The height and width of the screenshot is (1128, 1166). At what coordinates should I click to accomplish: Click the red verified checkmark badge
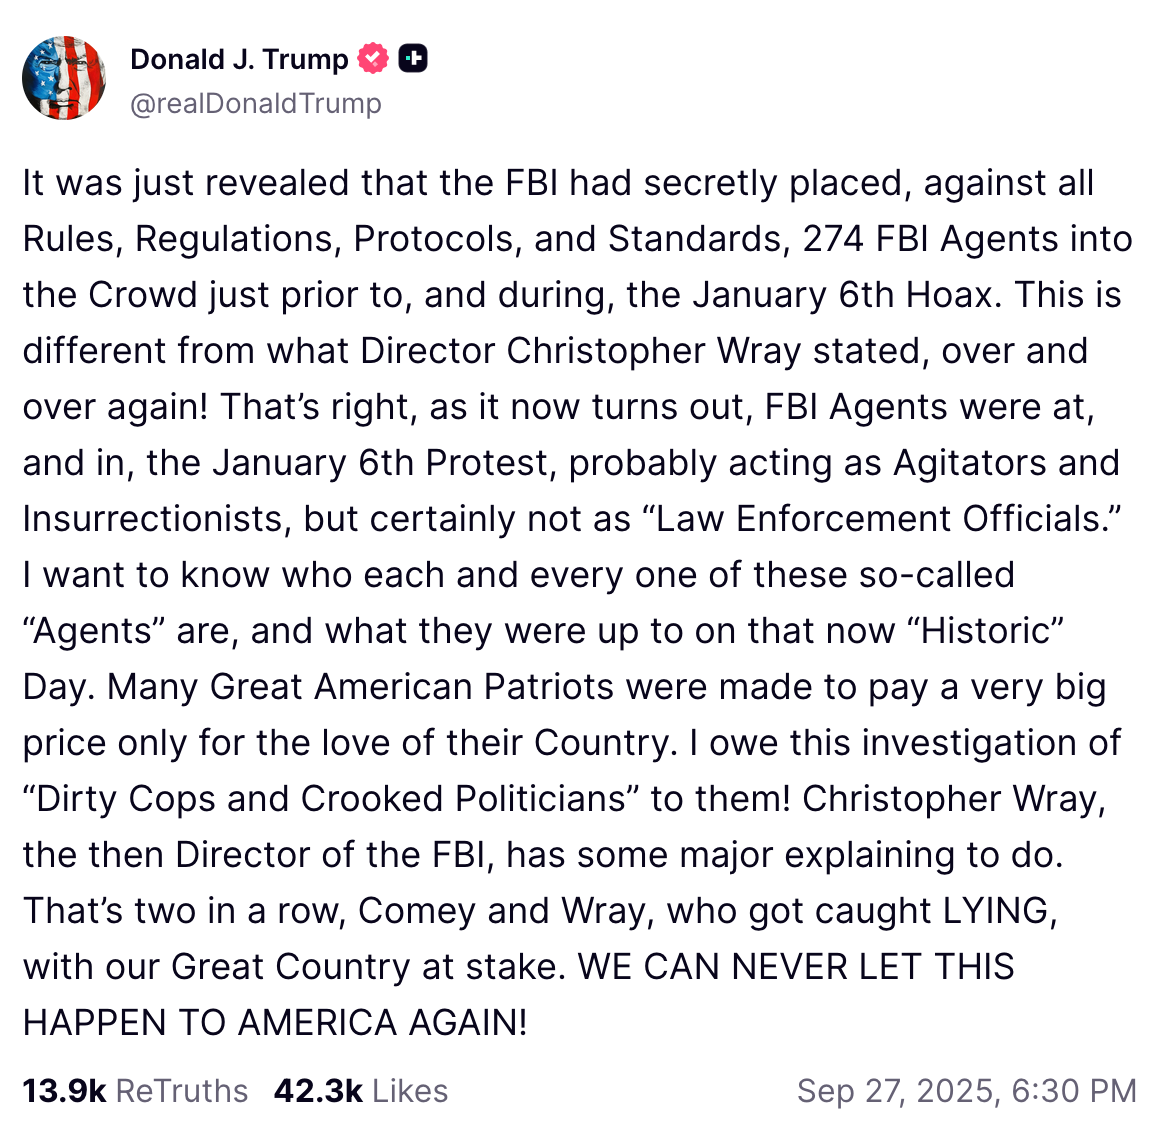[x=373, y=58]
